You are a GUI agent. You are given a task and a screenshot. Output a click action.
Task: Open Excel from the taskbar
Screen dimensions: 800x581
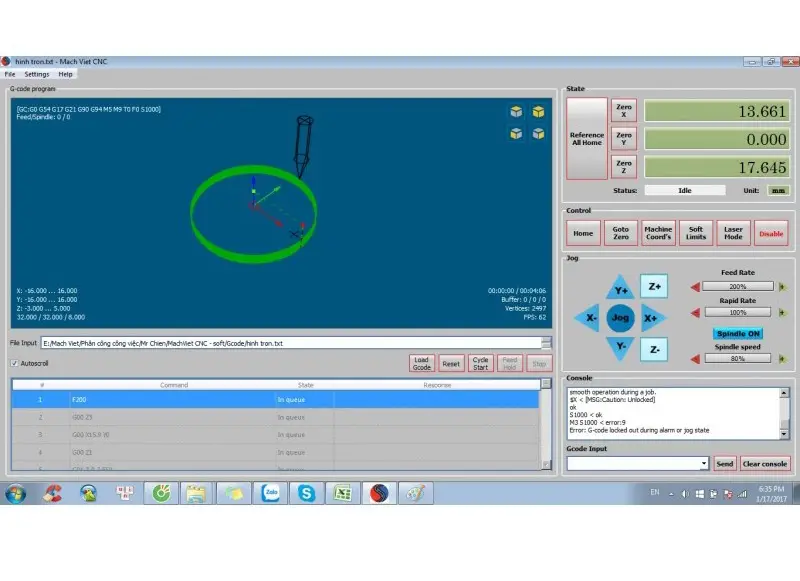(342, 493)
